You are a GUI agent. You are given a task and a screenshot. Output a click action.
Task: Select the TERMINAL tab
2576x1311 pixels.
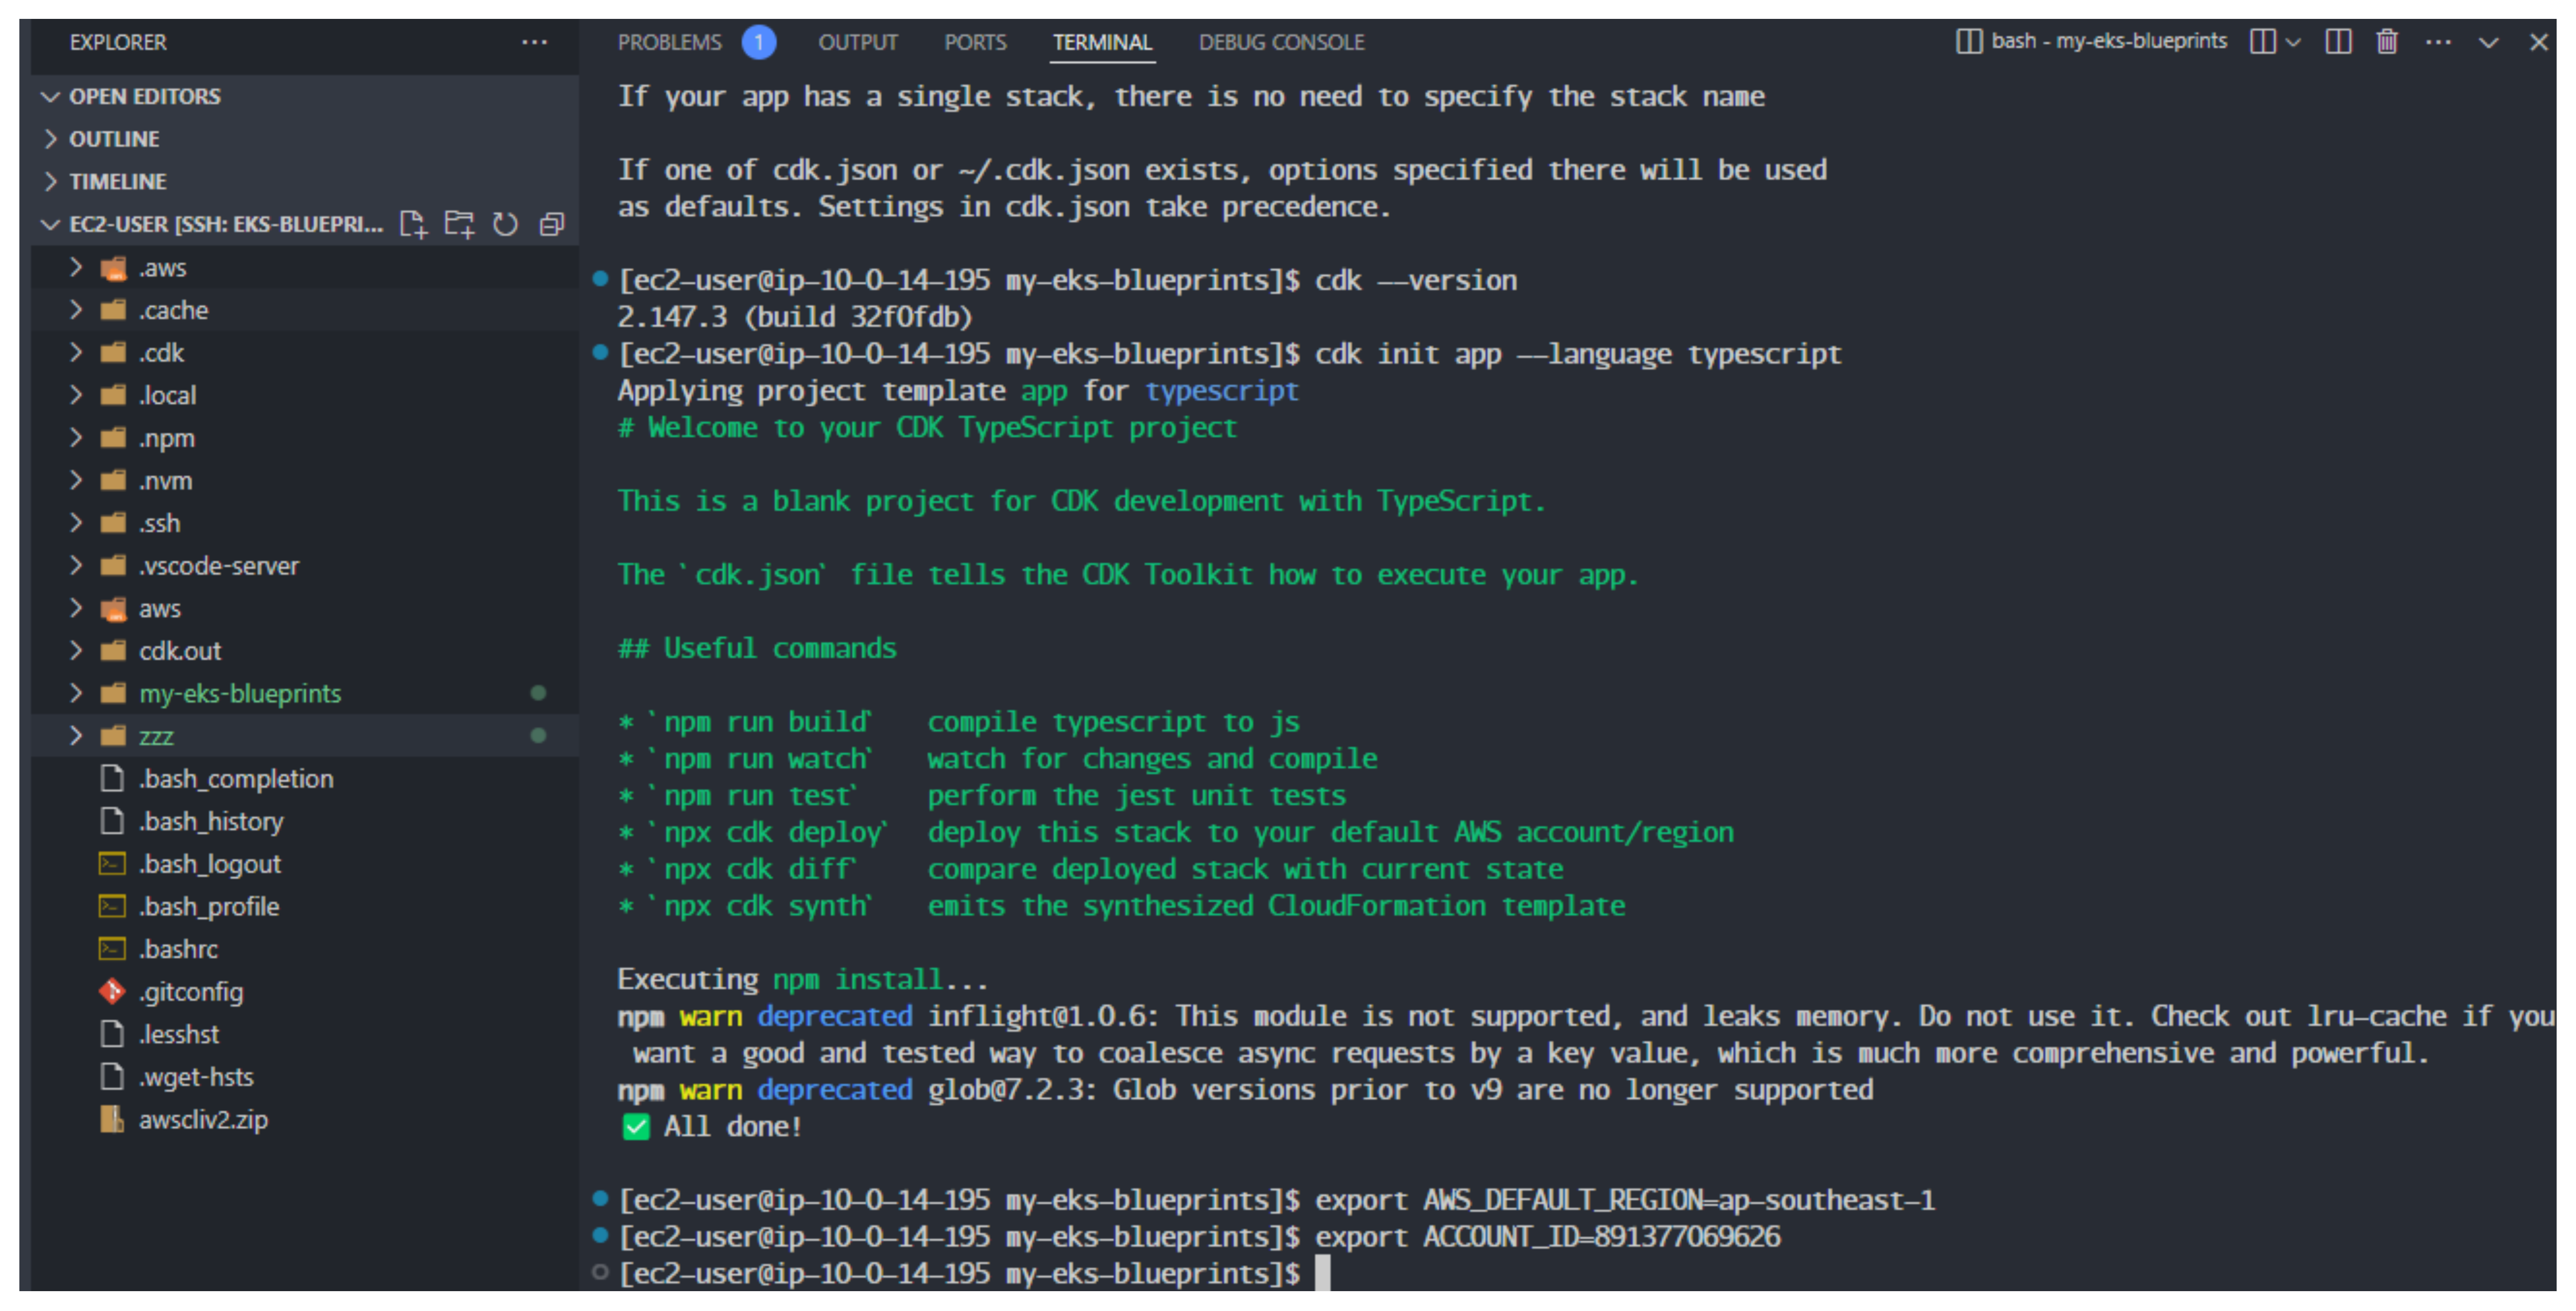click(1102, 42)
